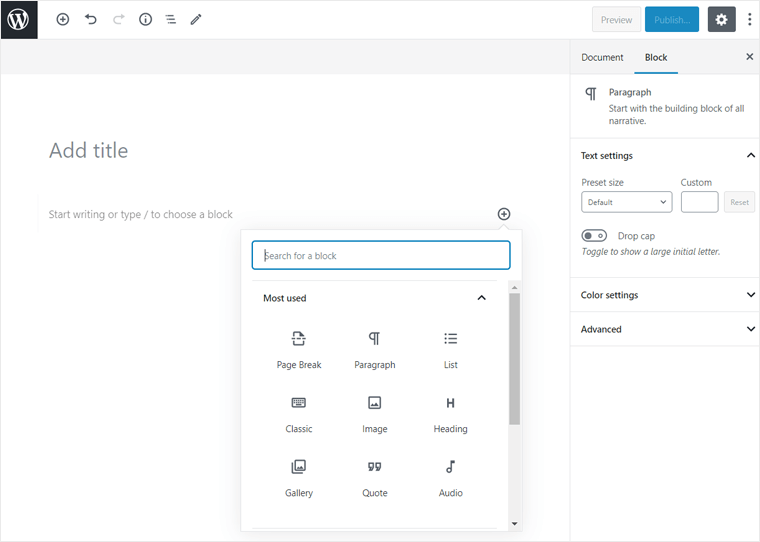
Task: Expand the Advanced section
Action: coord(665,329)
